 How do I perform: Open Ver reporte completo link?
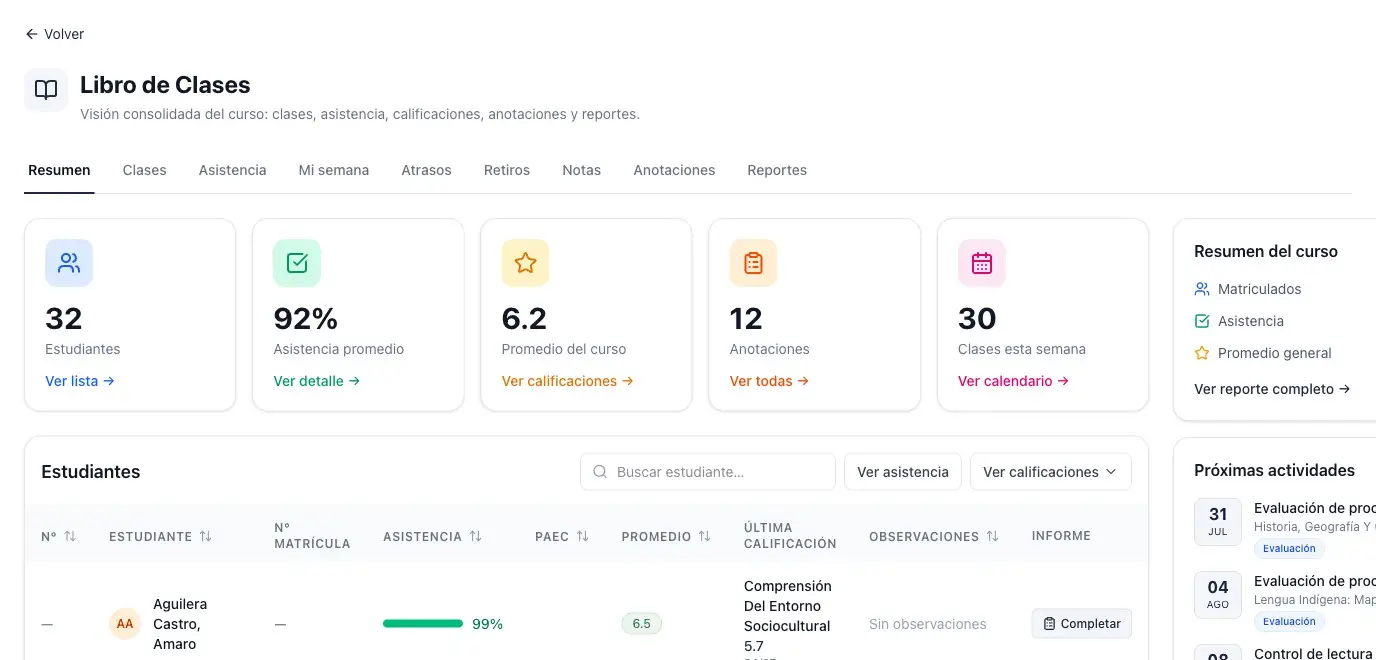coord(1272,389)
